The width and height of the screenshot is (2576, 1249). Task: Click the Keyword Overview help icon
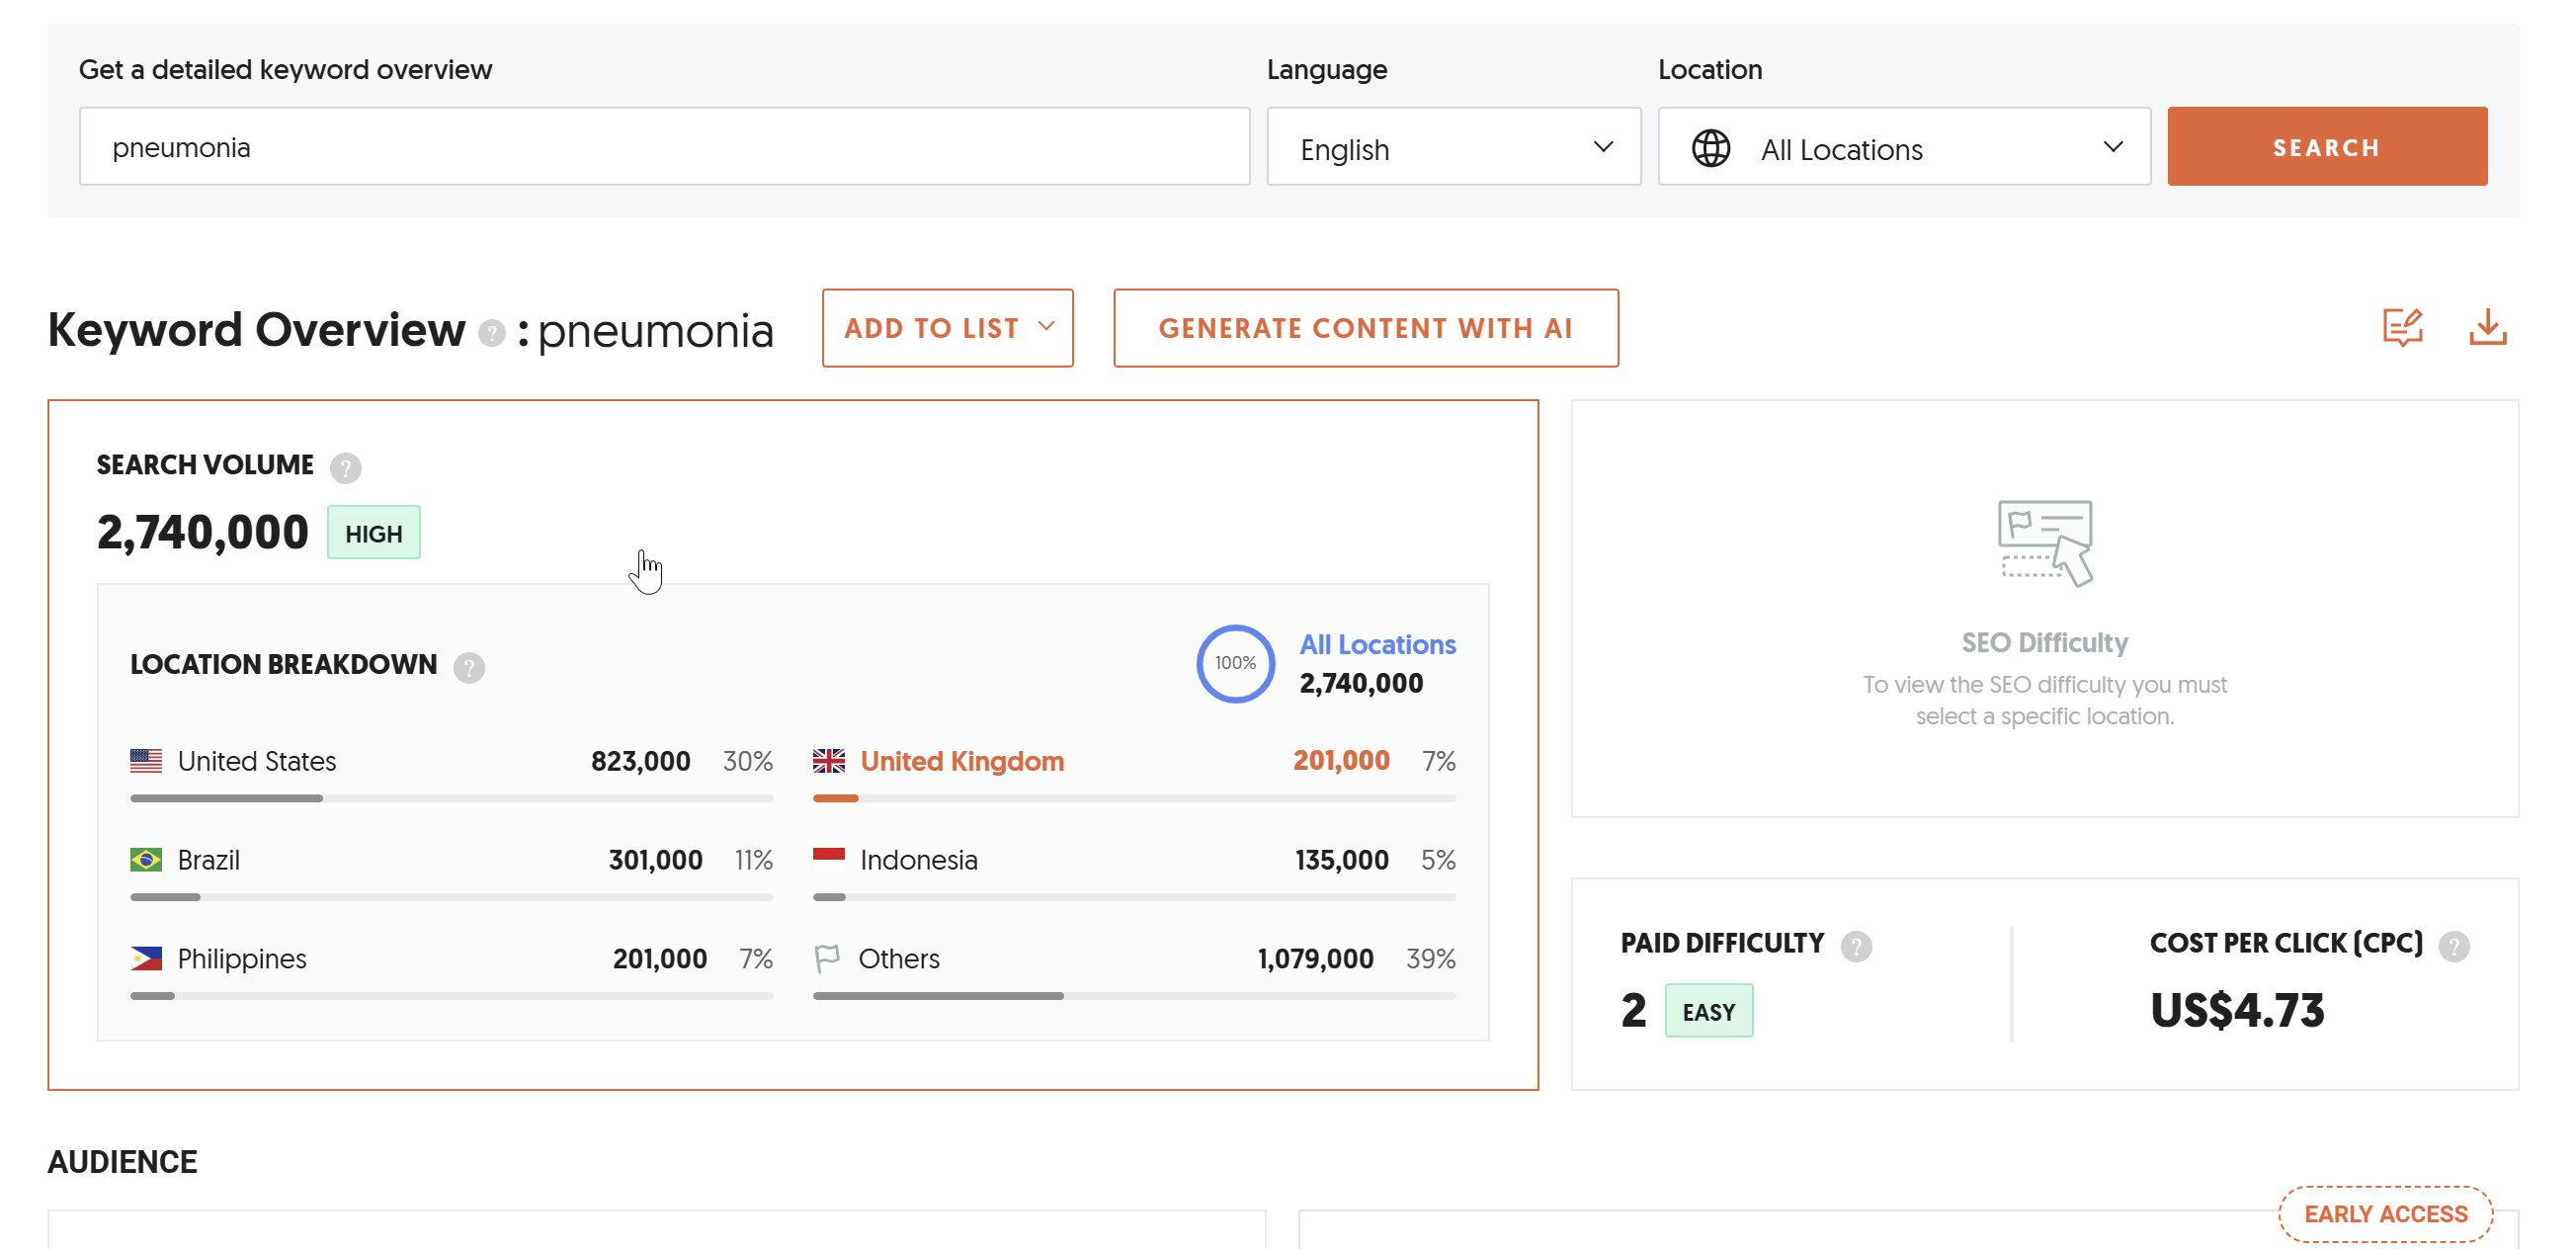click(x=491, y=333)
